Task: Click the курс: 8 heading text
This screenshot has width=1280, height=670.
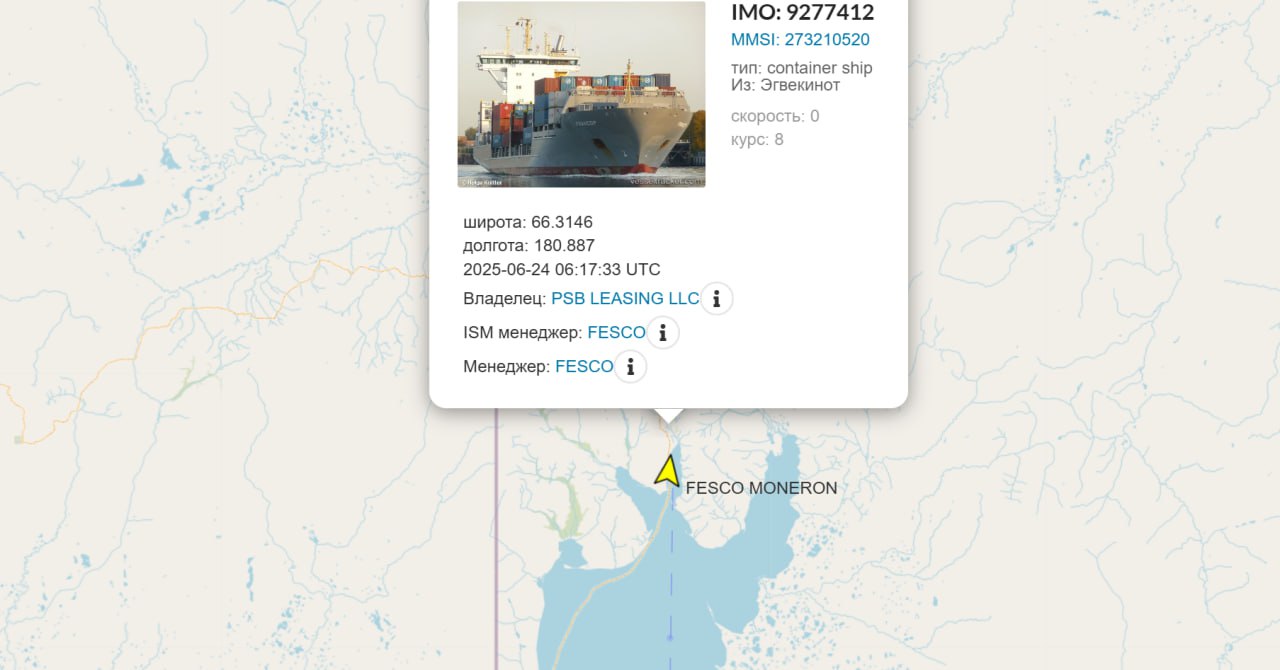Action: (x=757, y=139)
